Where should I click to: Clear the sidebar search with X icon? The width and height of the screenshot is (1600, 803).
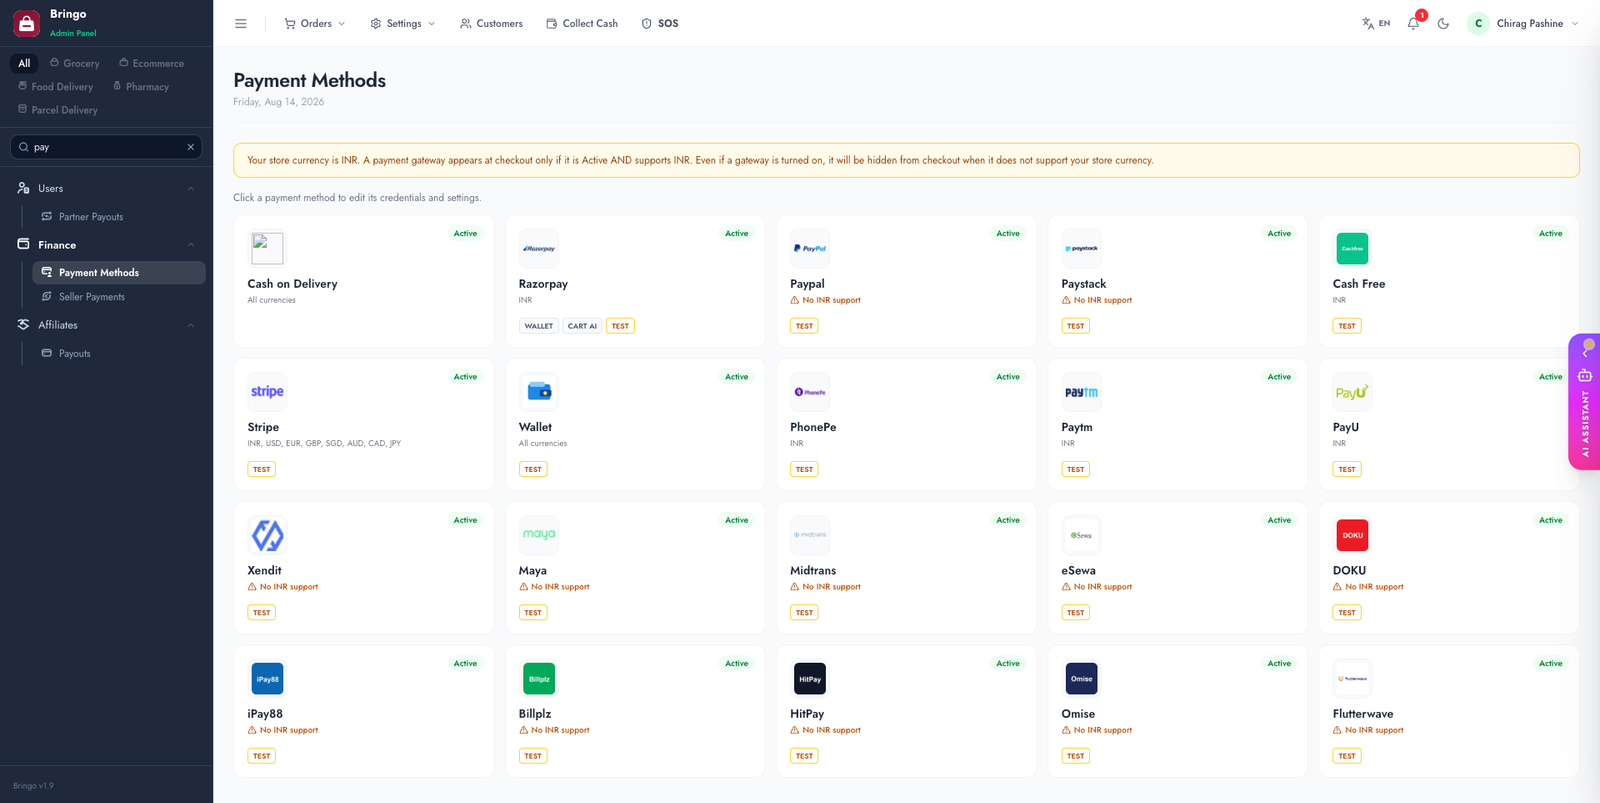(x=190, y=147)
